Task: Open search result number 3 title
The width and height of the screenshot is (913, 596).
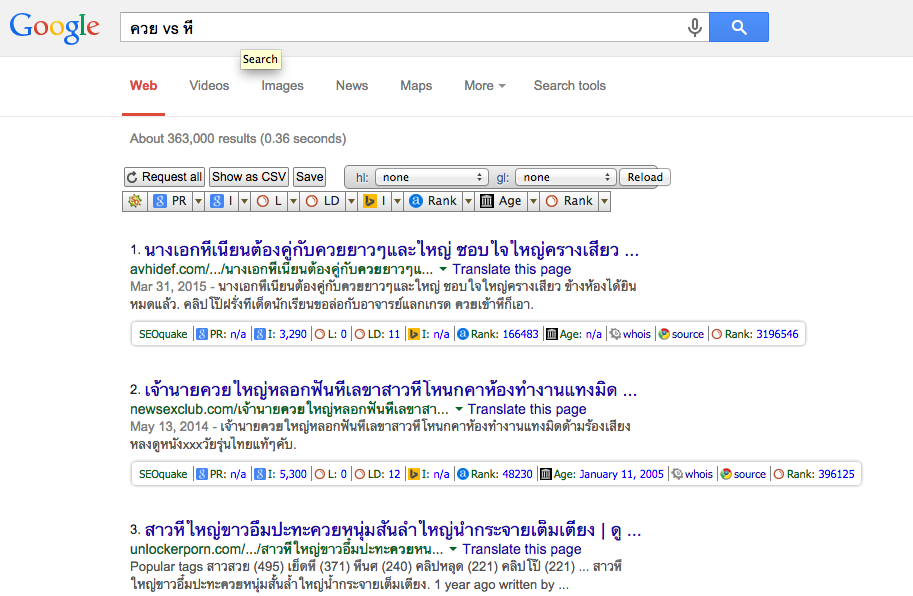Action: [x=392, y=530]
